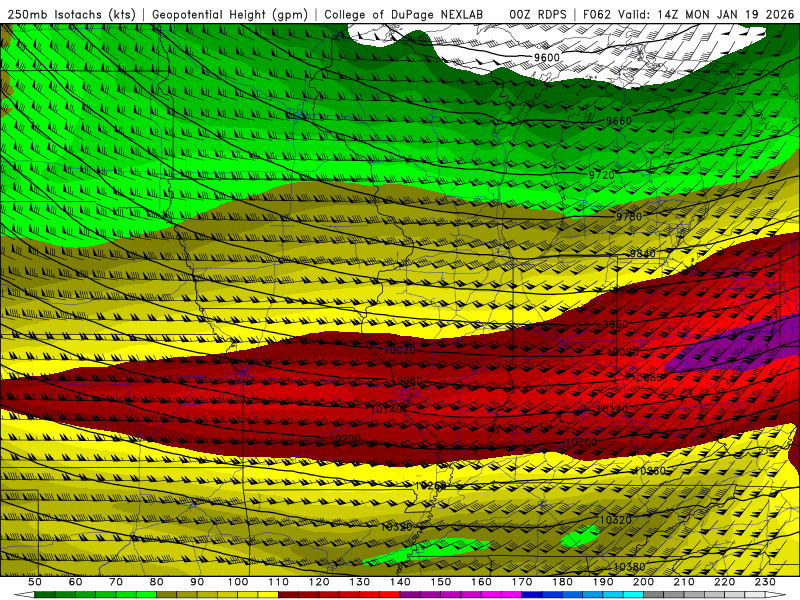This screenshot has height=600, width=800.
Task: Select the 9840 height contour label
Action: pos(642,254)
